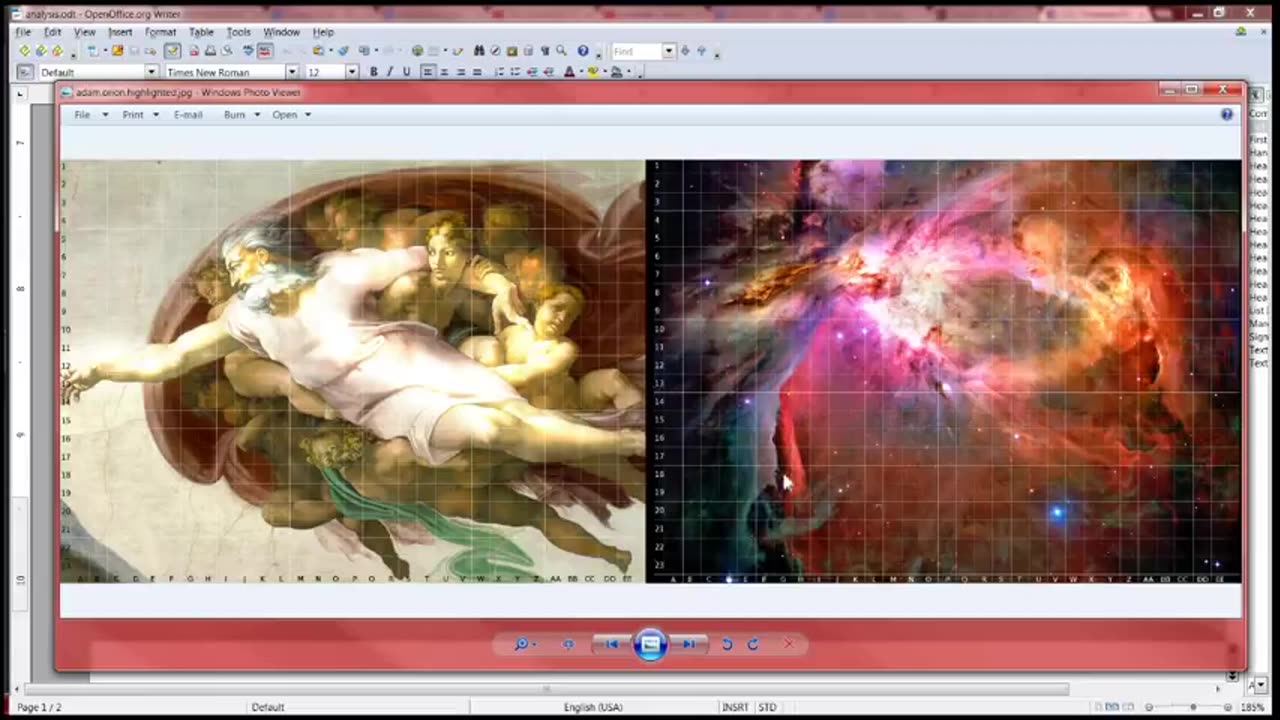Screen dimensions: 1280x720
Task: Toggle AutoSpellcheck icon
Action: [x=265, y=51]
